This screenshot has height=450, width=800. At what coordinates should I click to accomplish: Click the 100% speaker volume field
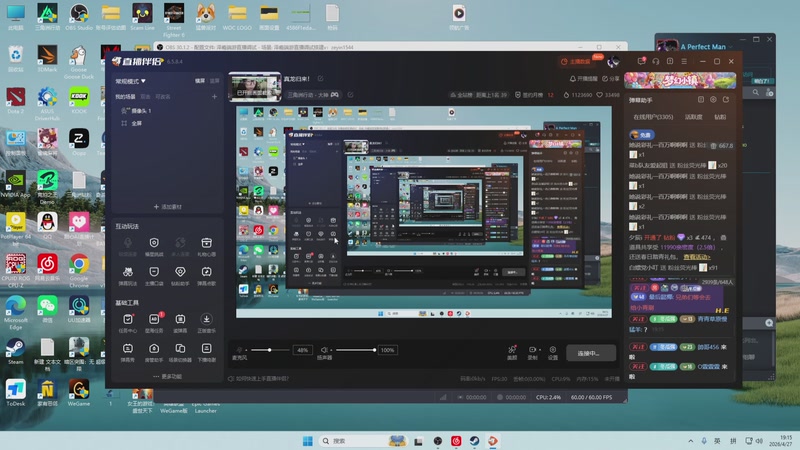388,350
